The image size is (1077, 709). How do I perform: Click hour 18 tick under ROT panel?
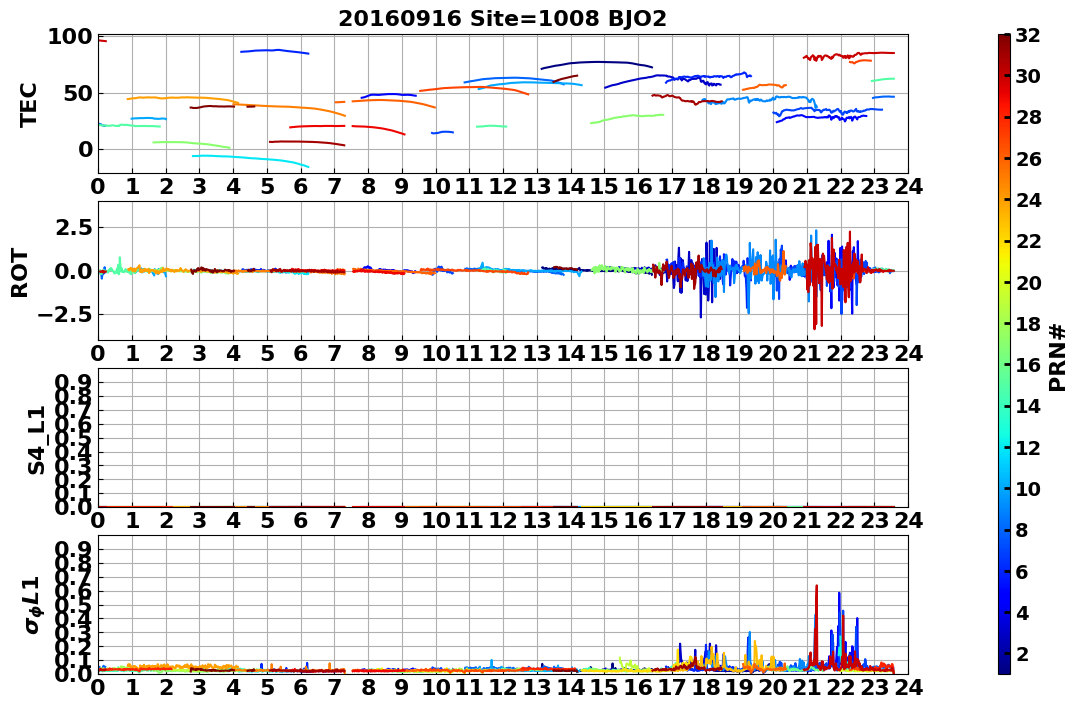[x=706, y=354]
